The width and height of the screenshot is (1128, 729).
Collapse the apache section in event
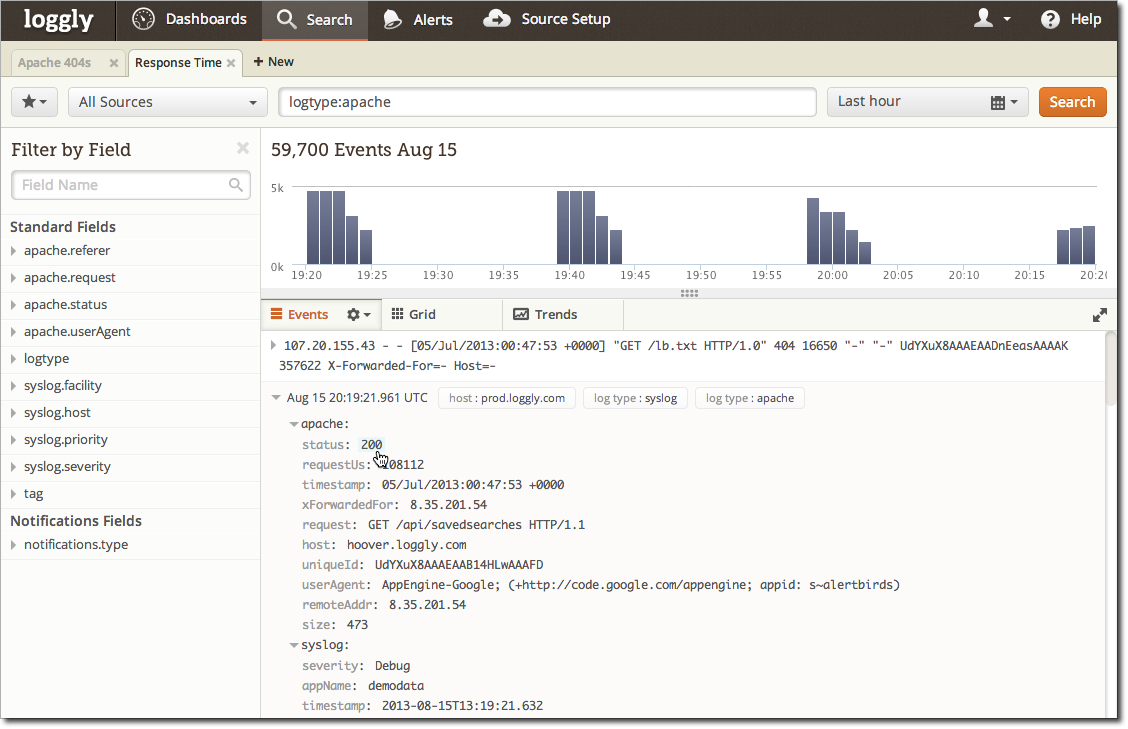click(x=294, y=424)
